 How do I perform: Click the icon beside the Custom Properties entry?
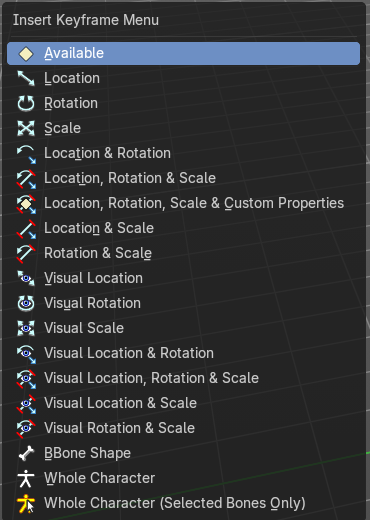[x=26, y=204]
